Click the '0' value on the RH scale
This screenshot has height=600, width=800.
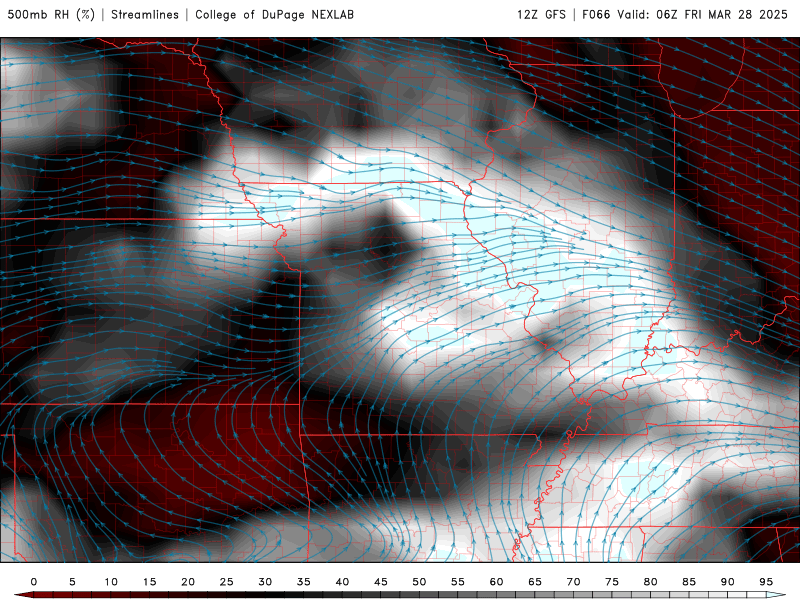[x=34, y=582]
